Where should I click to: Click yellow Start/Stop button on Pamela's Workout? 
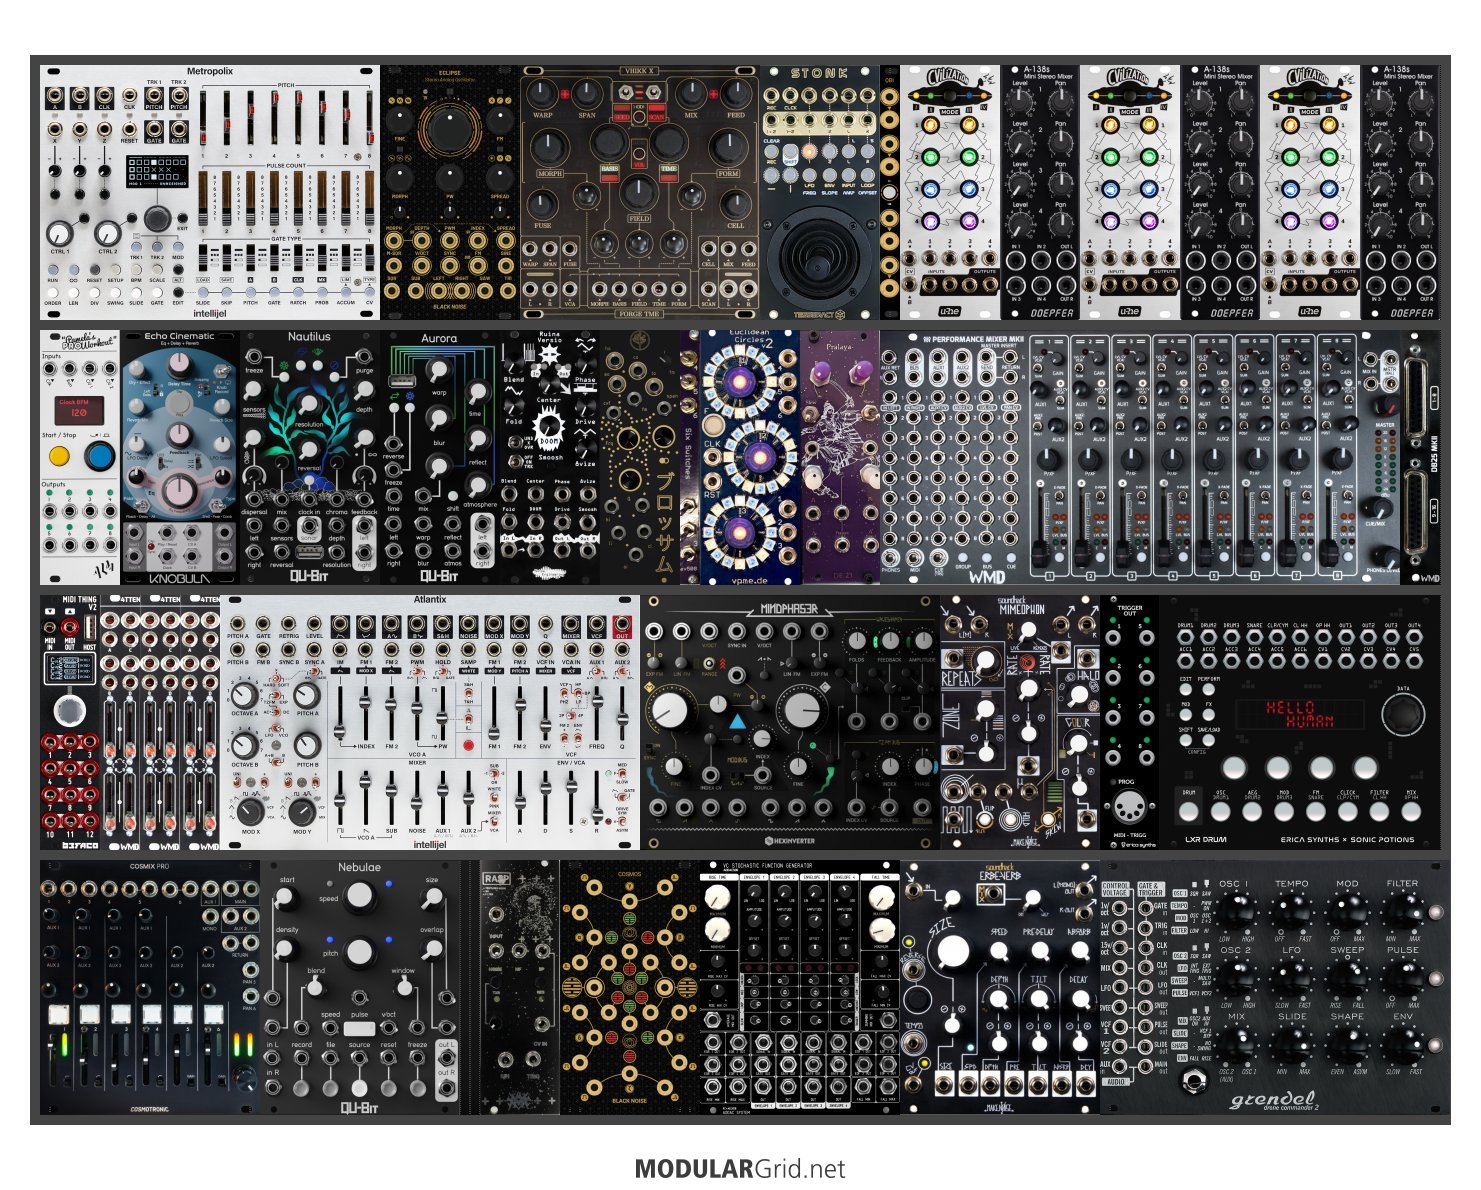coord(59,457)
